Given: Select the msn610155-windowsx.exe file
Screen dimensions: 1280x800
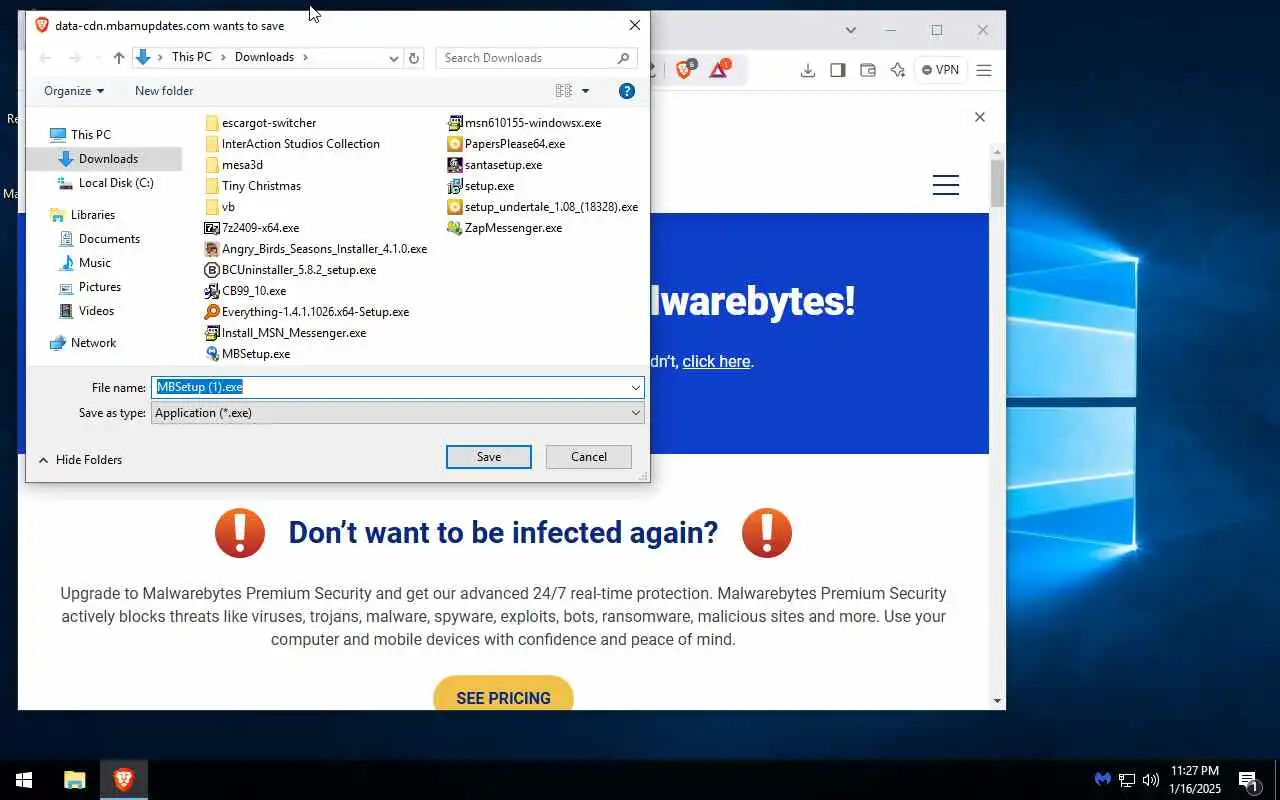Looking at the screenshot, I should 525,123.
